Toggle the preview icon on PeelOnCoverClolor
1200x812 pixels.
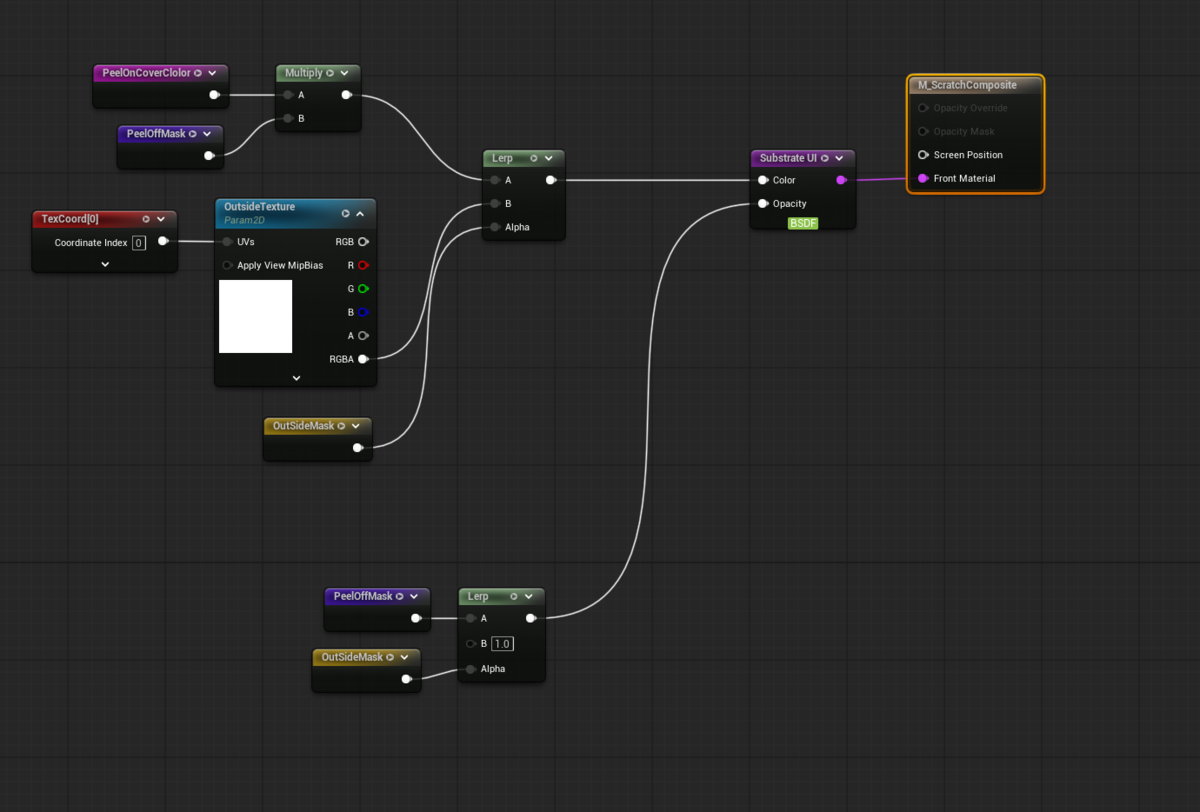[198, 73]
